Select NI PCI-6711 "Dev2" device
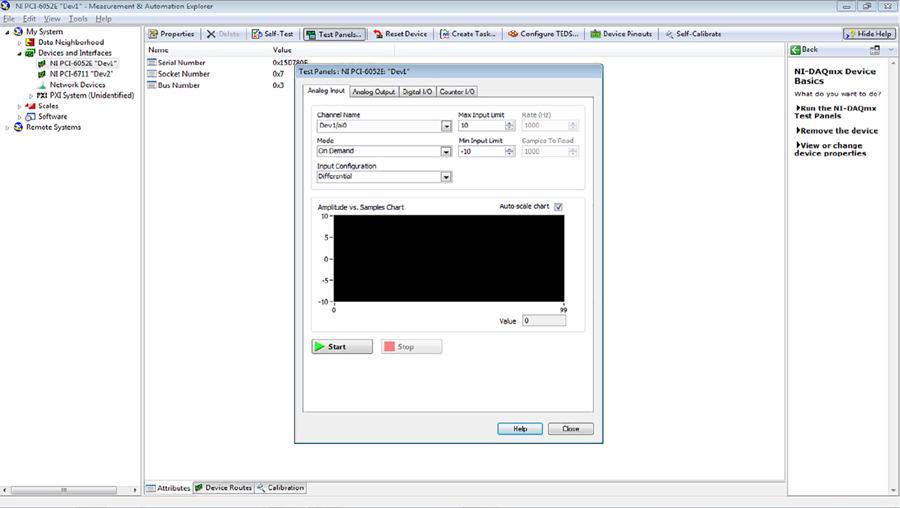The image size is (900, 508). tap(81, 74)
